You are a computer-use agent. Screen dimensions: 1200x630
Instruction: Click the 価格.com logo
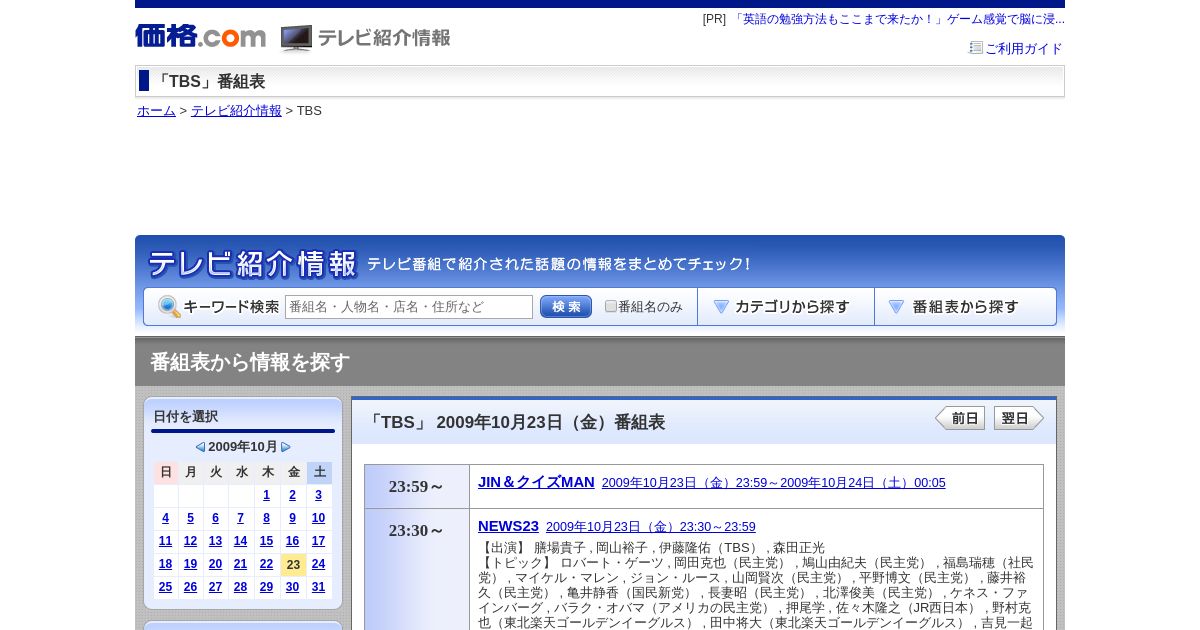(200, 37)
